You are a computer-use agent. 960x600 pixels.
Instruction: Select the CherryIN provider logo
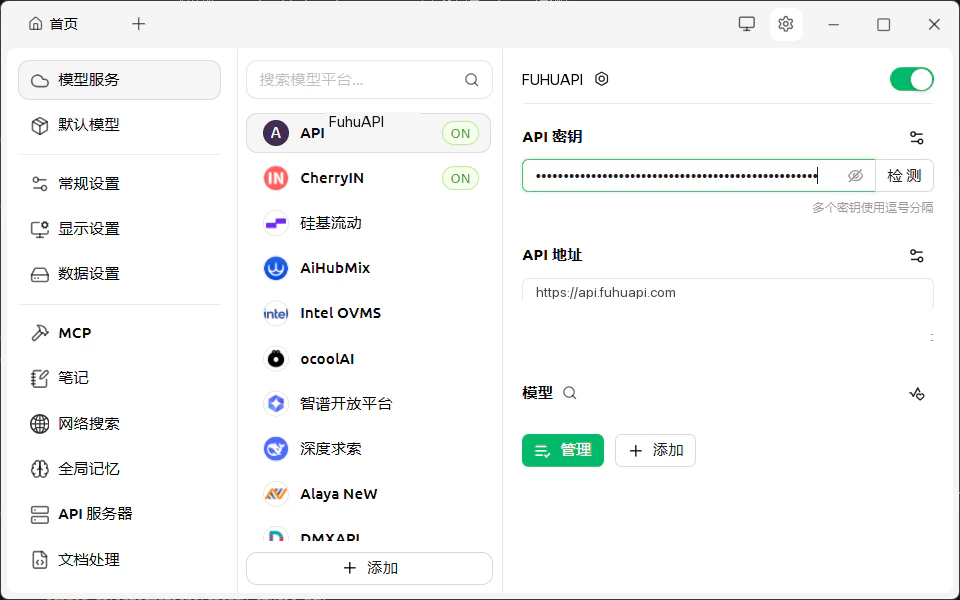click(x=276, y=178)
